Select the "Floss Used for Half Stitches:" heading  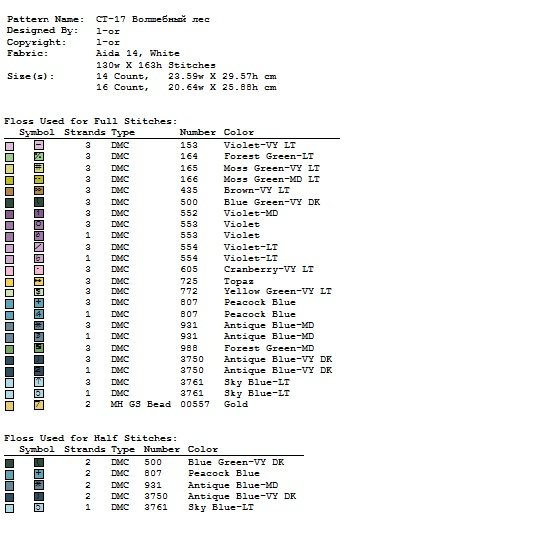pyautogui.click(x=91, y=438)
